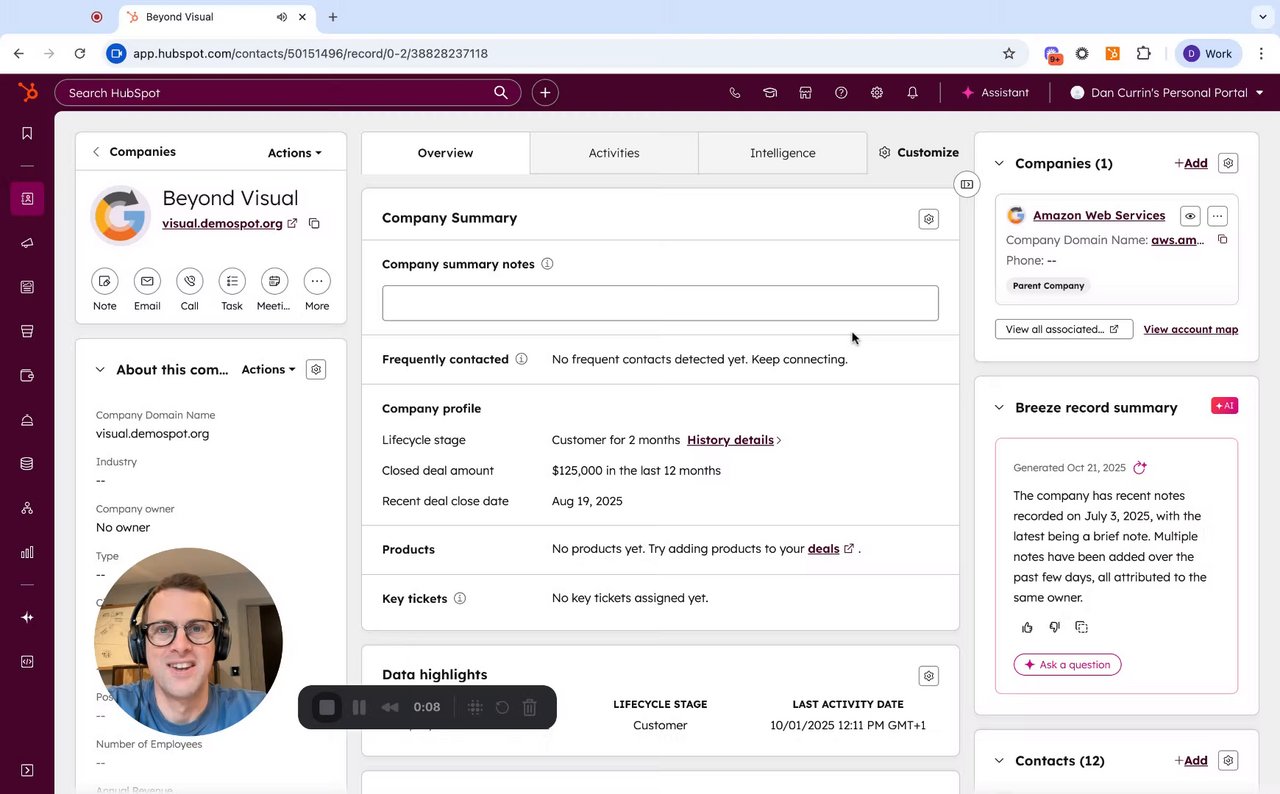The image size is (1280, 794).
Task: Open Companies association settings gear
Action: [1229, 163]
